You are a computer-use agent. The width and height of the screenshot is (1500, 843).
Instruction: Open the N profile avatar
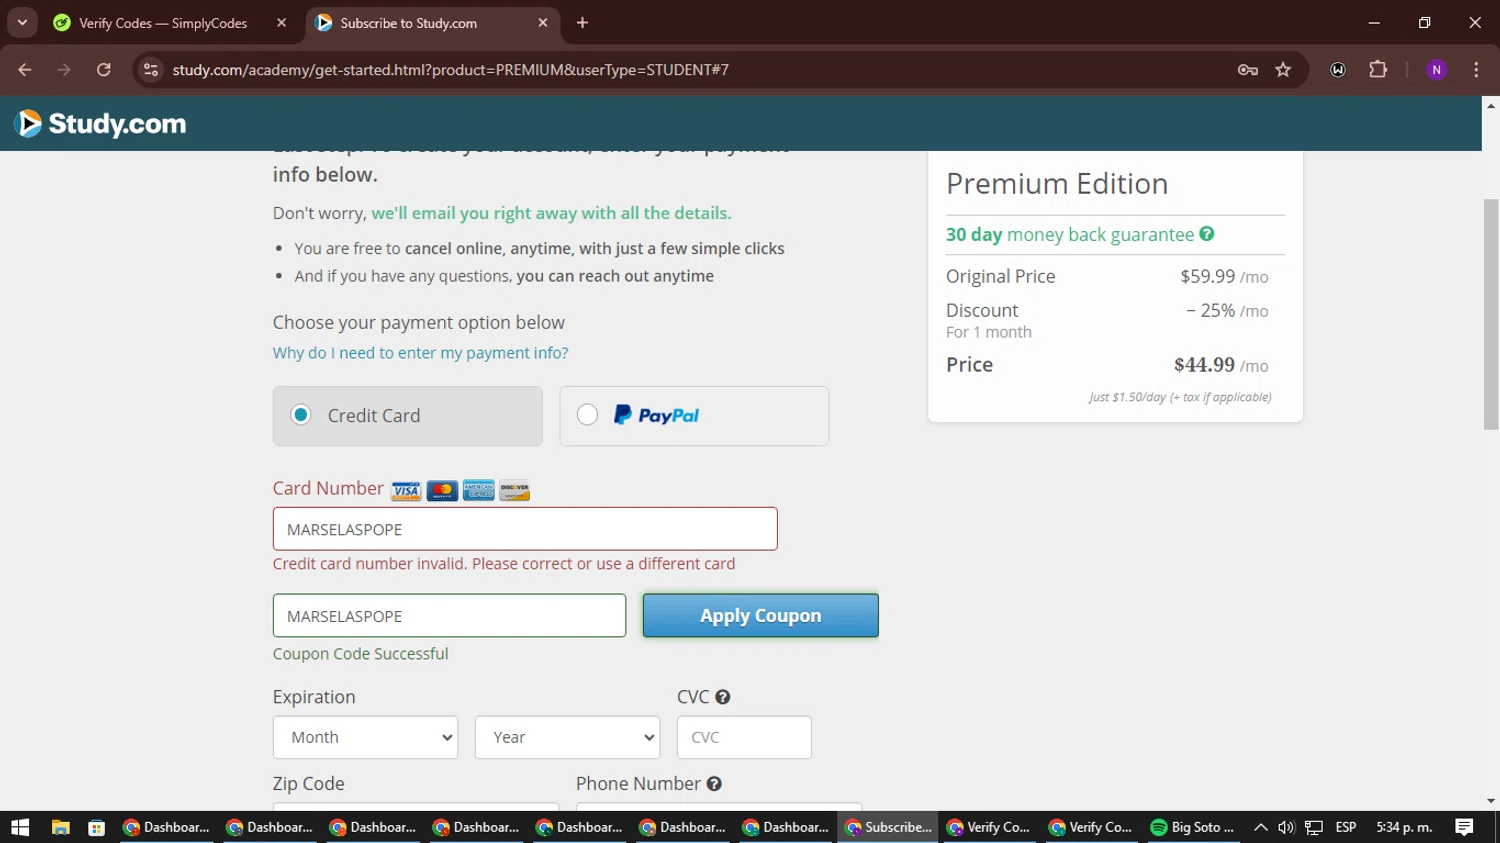click(x=1436, y=70)
